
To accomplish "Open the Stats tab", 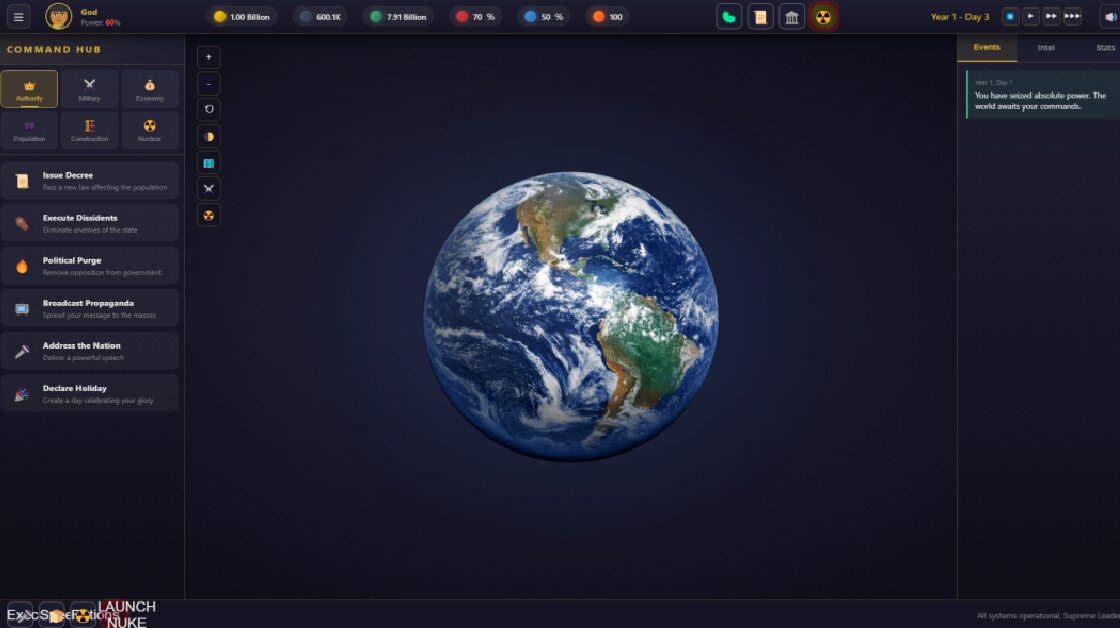I will [1105, 47].
